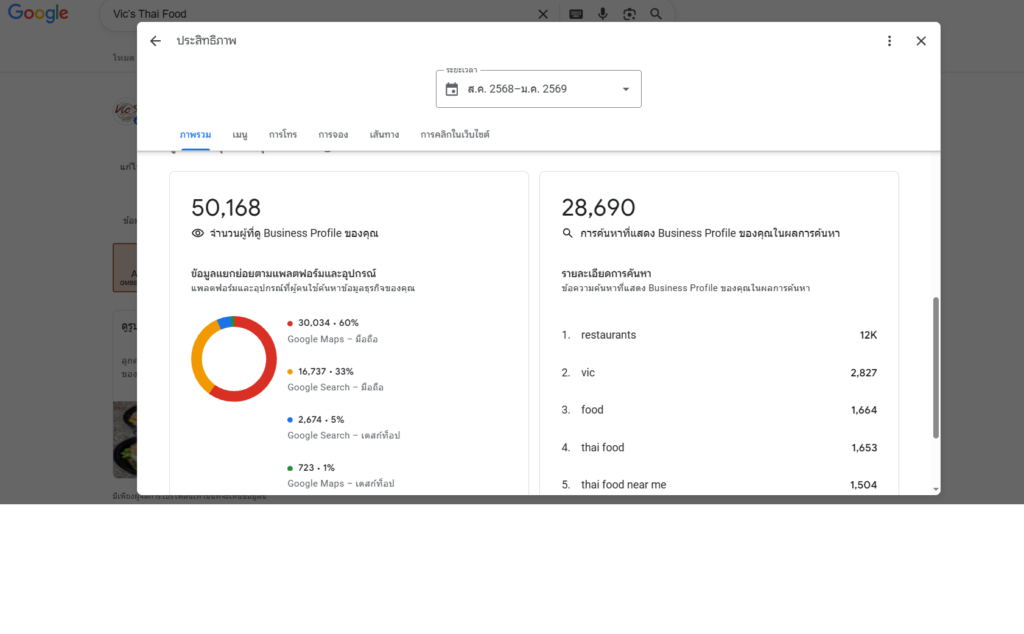Open Google Lens via the camera icon
The width and height of the screenshot is (1024, 634).
[x=628, y=14]
